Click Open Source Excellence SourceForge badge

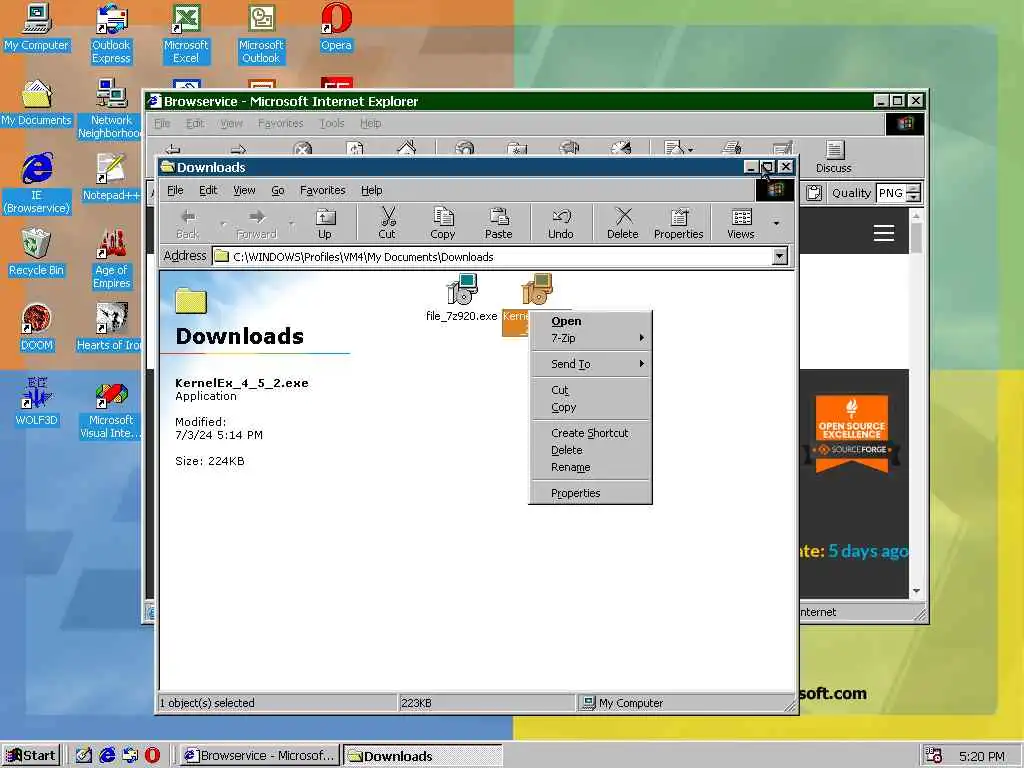coord(852,433)
